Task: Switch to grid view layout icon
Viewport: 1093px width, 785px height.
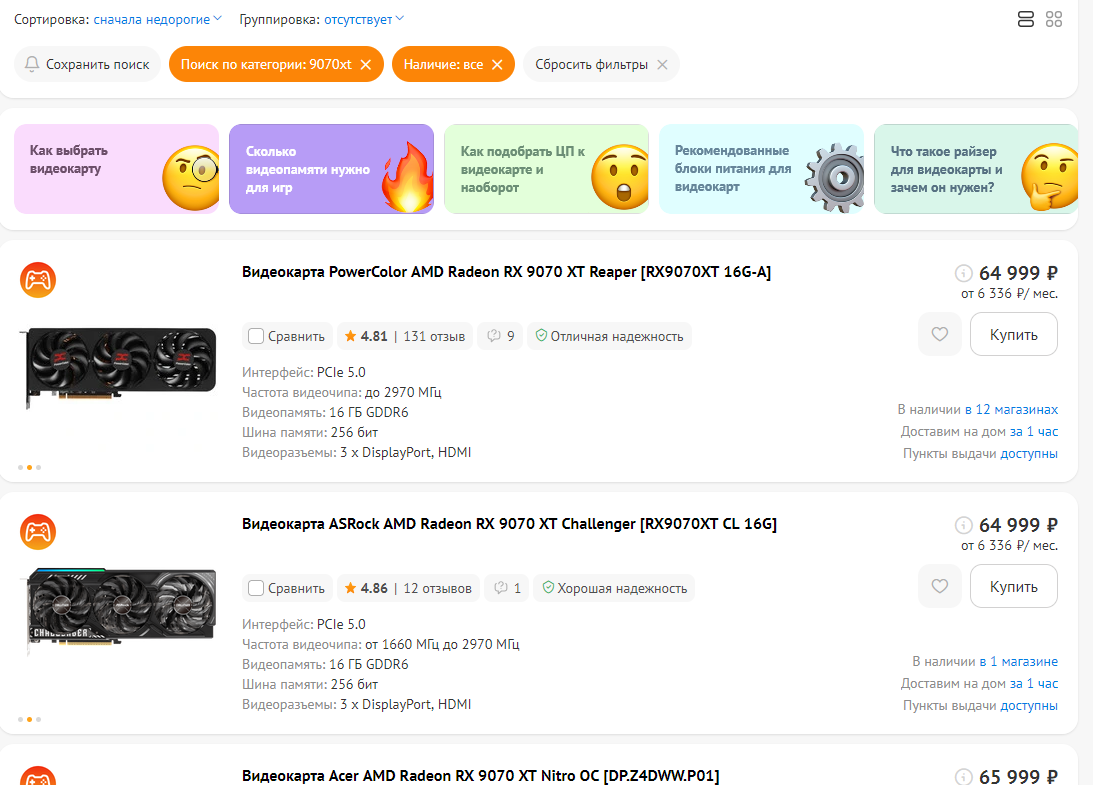Action: point(1054,19)
